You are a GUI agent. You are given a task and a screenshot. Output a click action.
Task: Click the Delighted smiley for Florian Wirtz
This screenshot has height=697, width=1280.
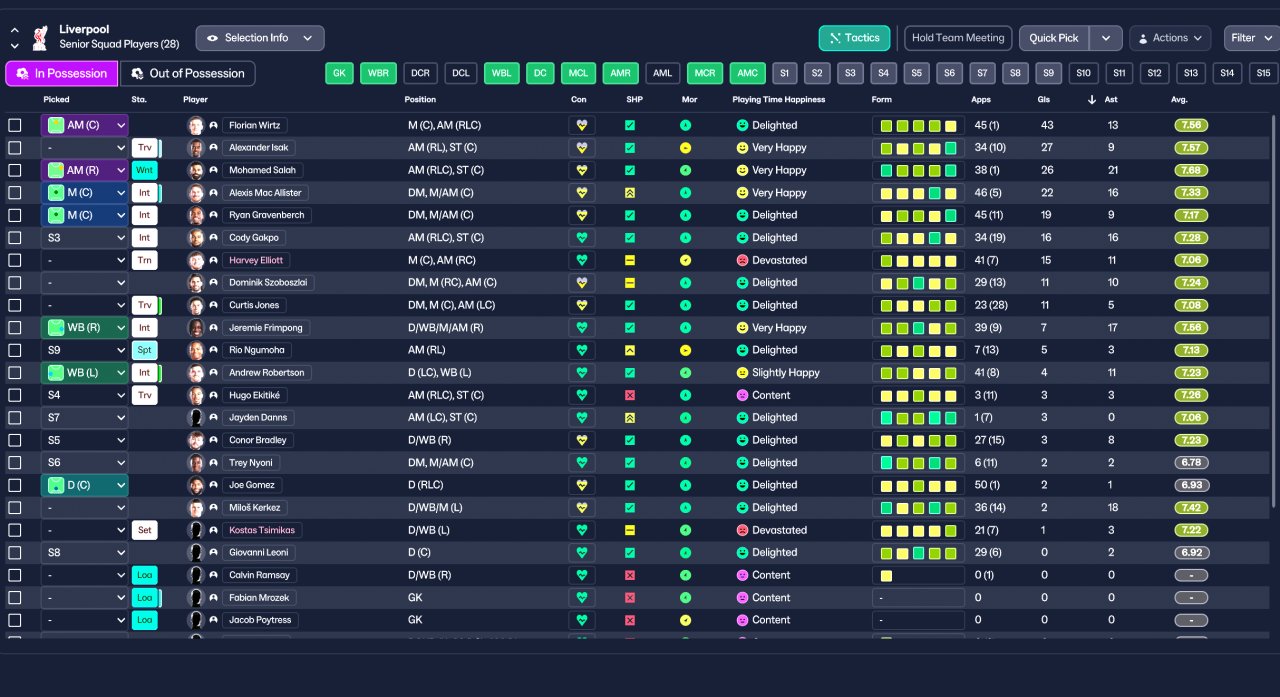[743, 126]
